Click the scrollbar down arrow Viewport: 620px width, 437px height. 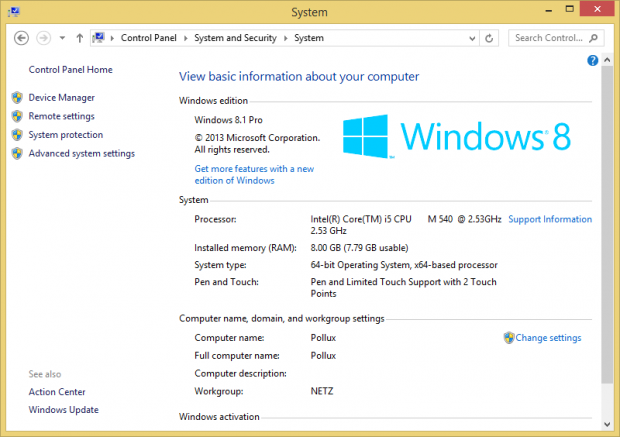(x=607, y=424)
